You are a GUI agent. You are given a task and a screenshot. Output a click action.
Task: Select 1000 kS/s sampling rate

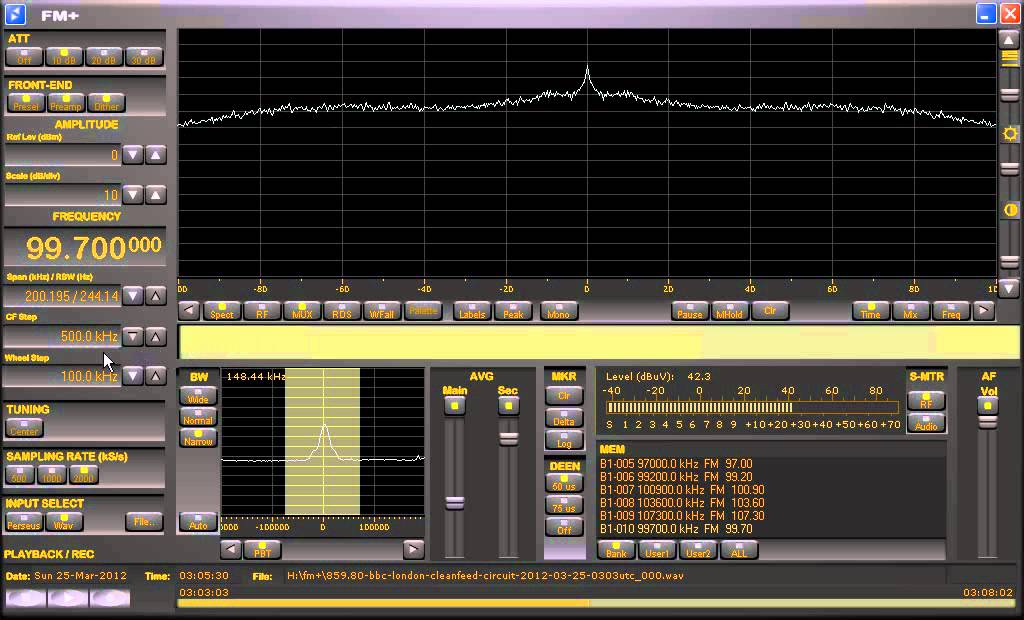click(x=51, y=475)
